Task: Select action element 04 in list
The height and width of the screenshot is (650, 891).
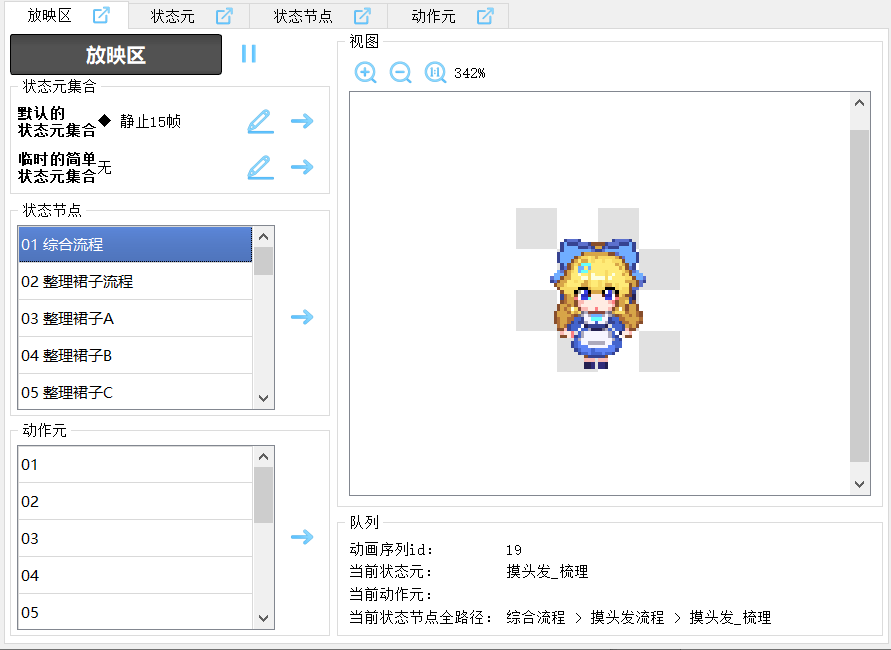Action: pos(135,575)
